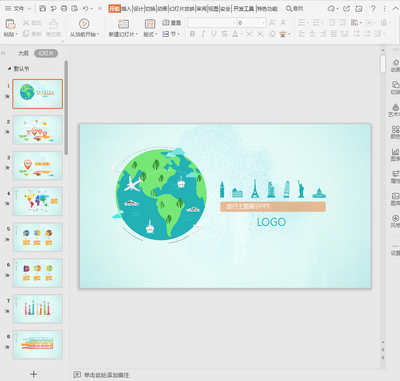This screenshot has height=381, width=400.
Task: Click the Undo arrow icon
Action: click(x=86, y=9)
